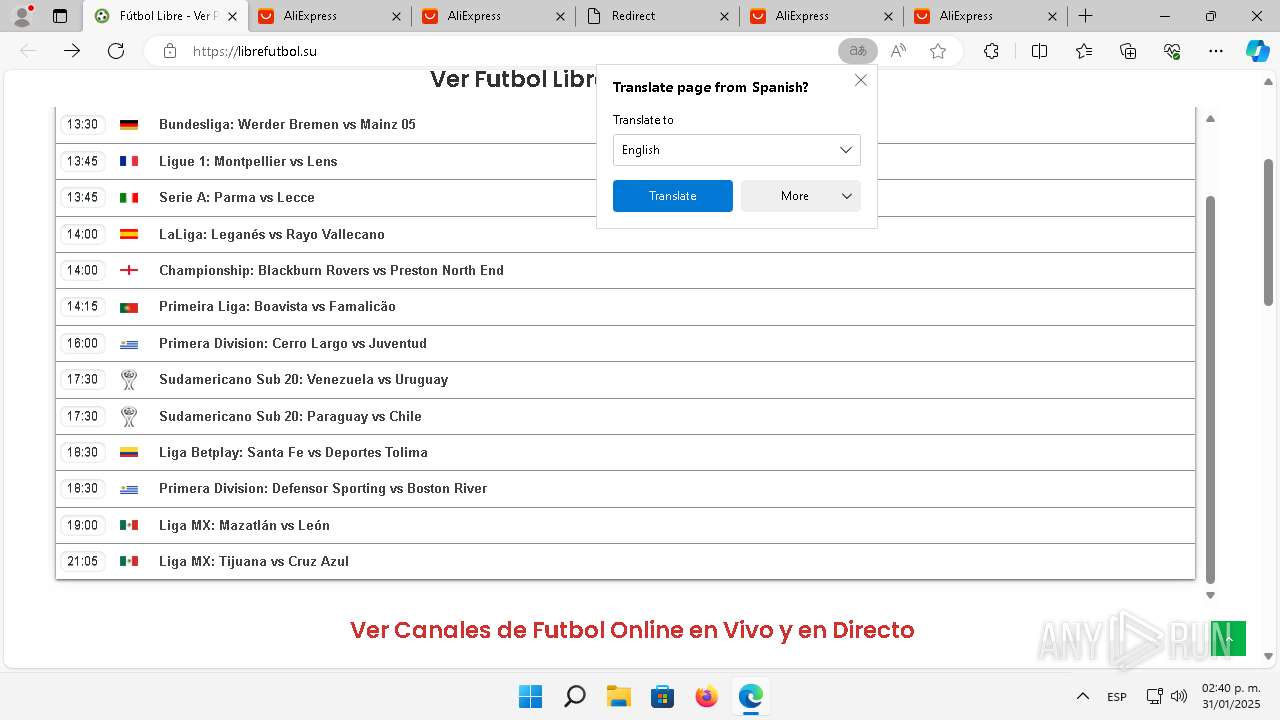Screen dimensions: 1280x720
Task: Close the Redirect tab
Action: 724,16
